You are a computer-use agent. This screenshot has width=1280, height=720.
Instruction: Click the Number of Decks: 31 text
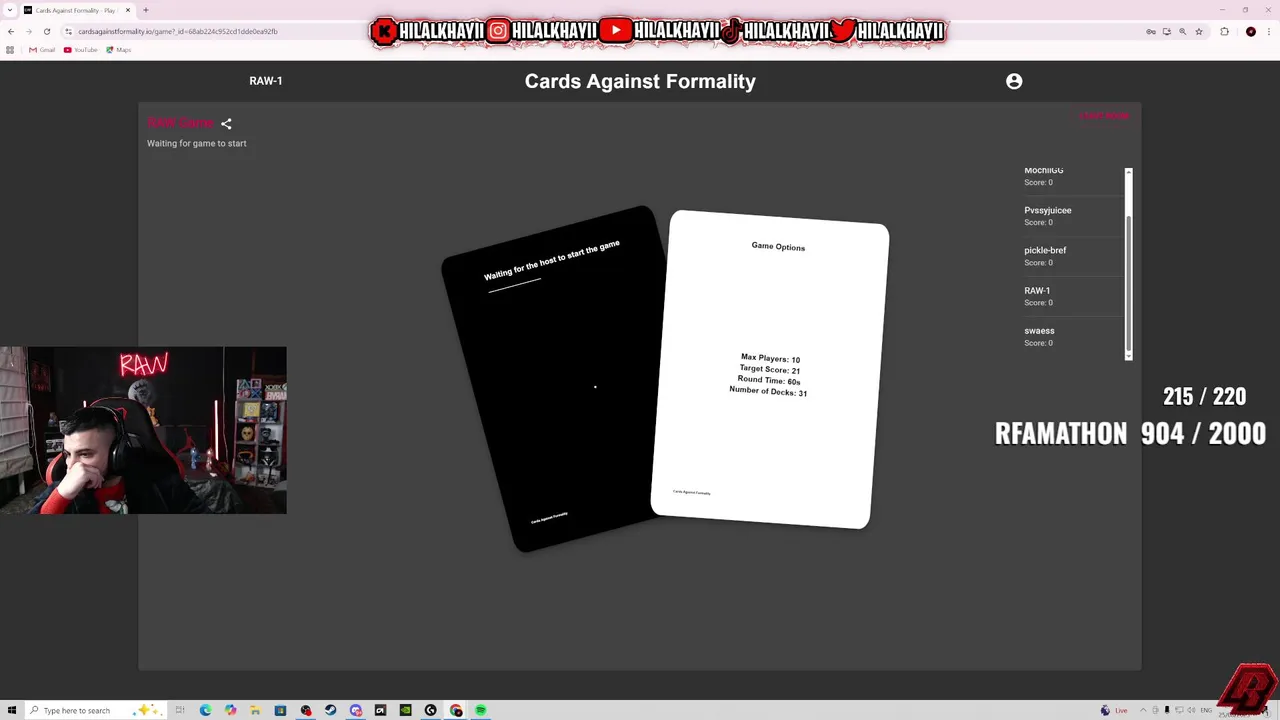pos(768,391)
